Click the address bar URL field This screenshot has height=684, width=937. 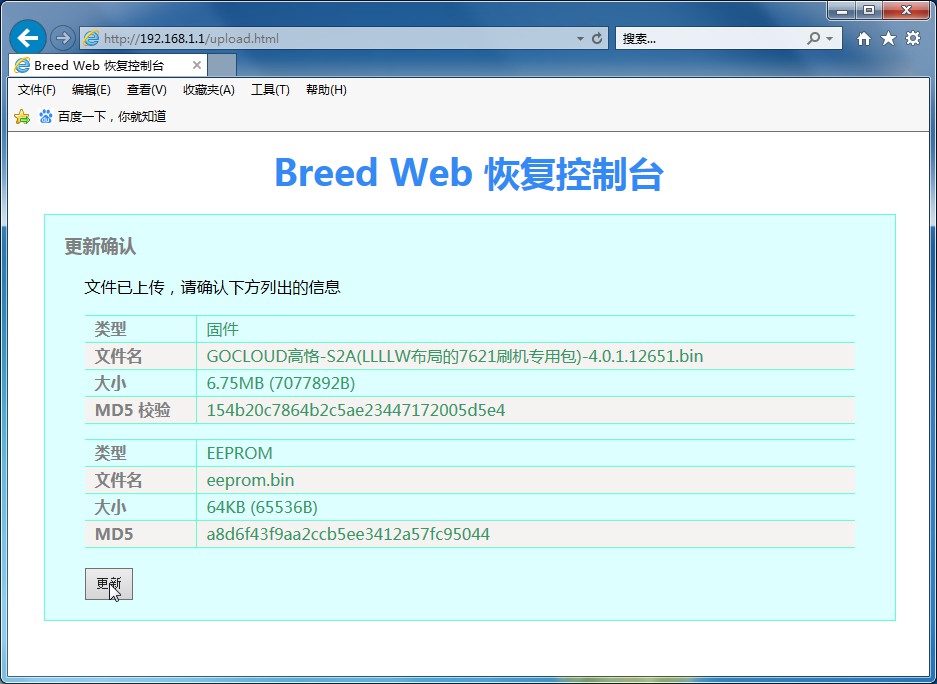(330, 39)
